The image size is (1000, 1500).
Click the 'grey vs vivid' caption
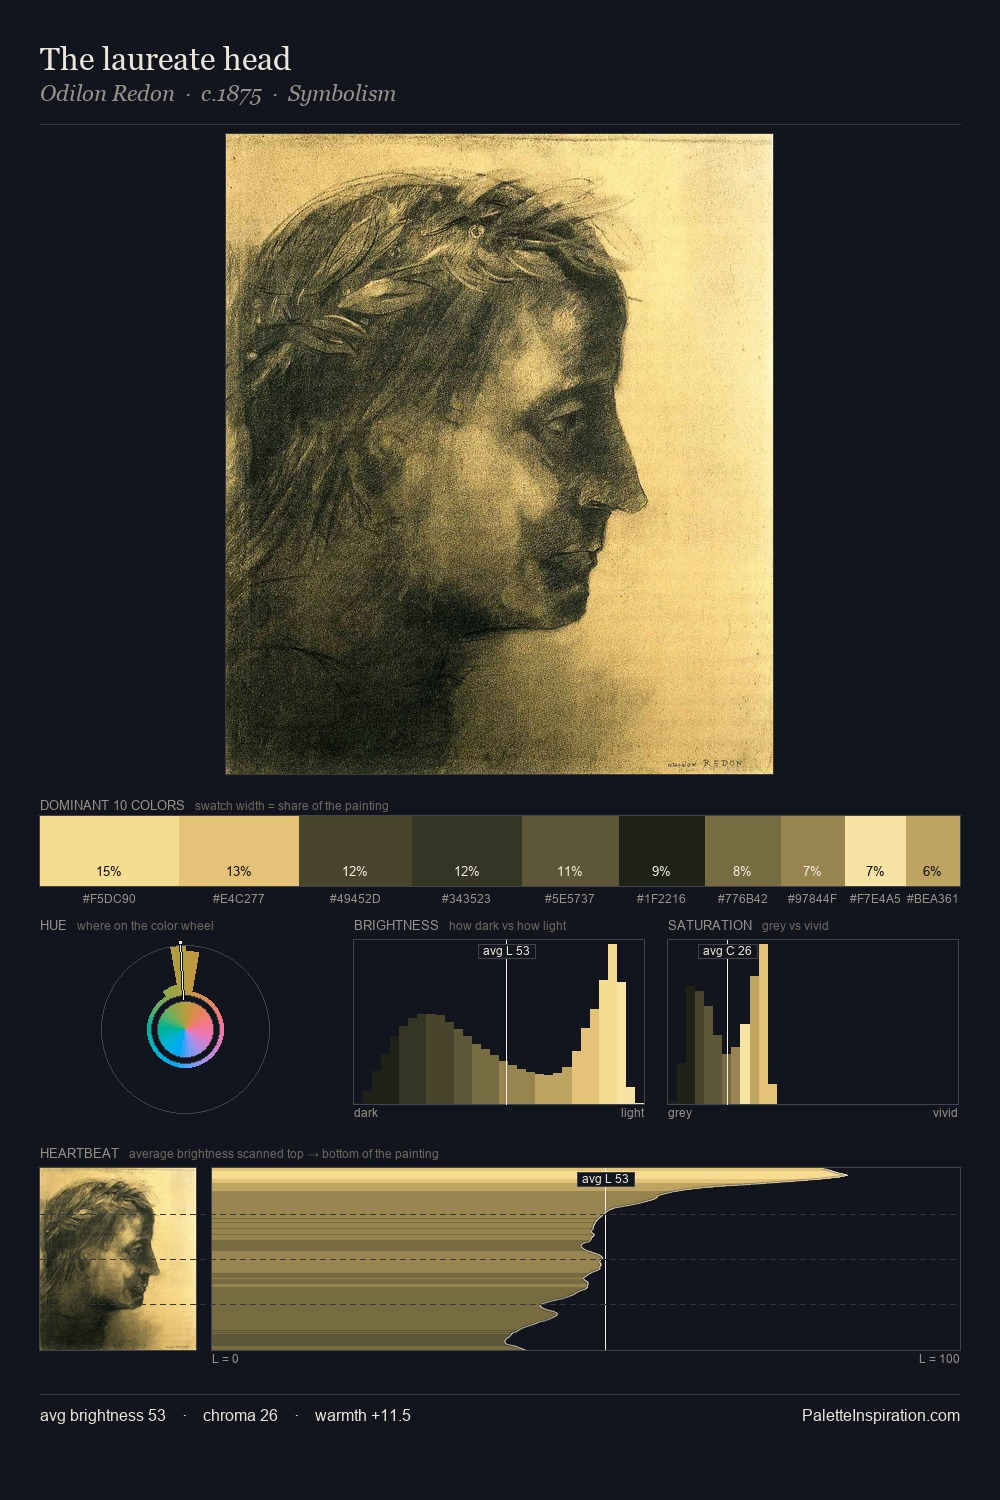[x=795, y=926]
